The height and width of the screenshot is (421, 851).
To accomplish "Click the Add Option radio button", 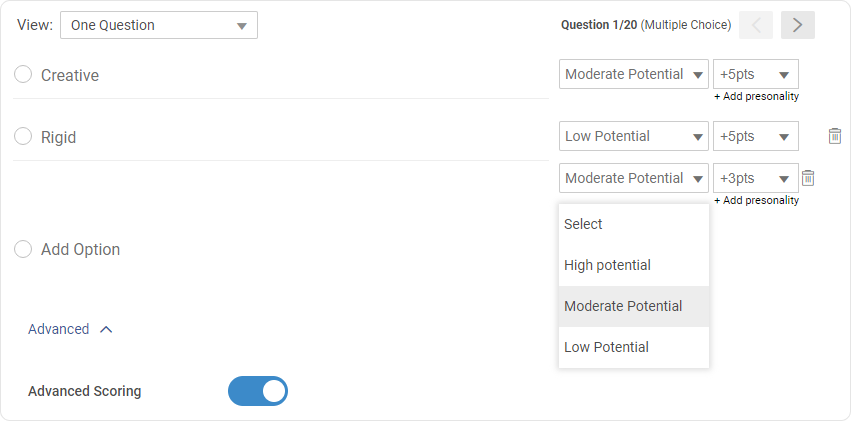I will point(23,249).
